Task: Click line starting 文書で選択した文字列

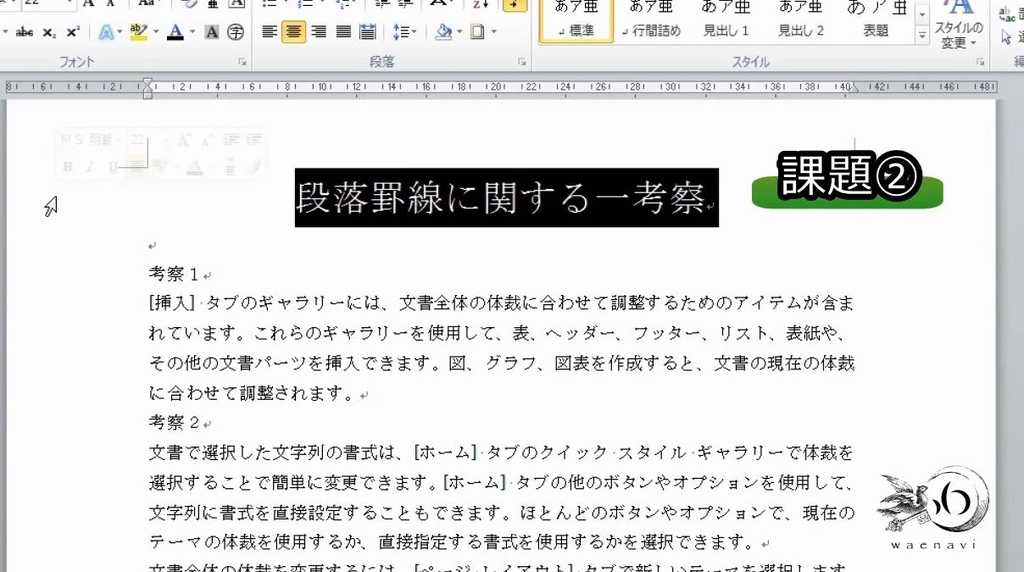Action: click(502, 453)
